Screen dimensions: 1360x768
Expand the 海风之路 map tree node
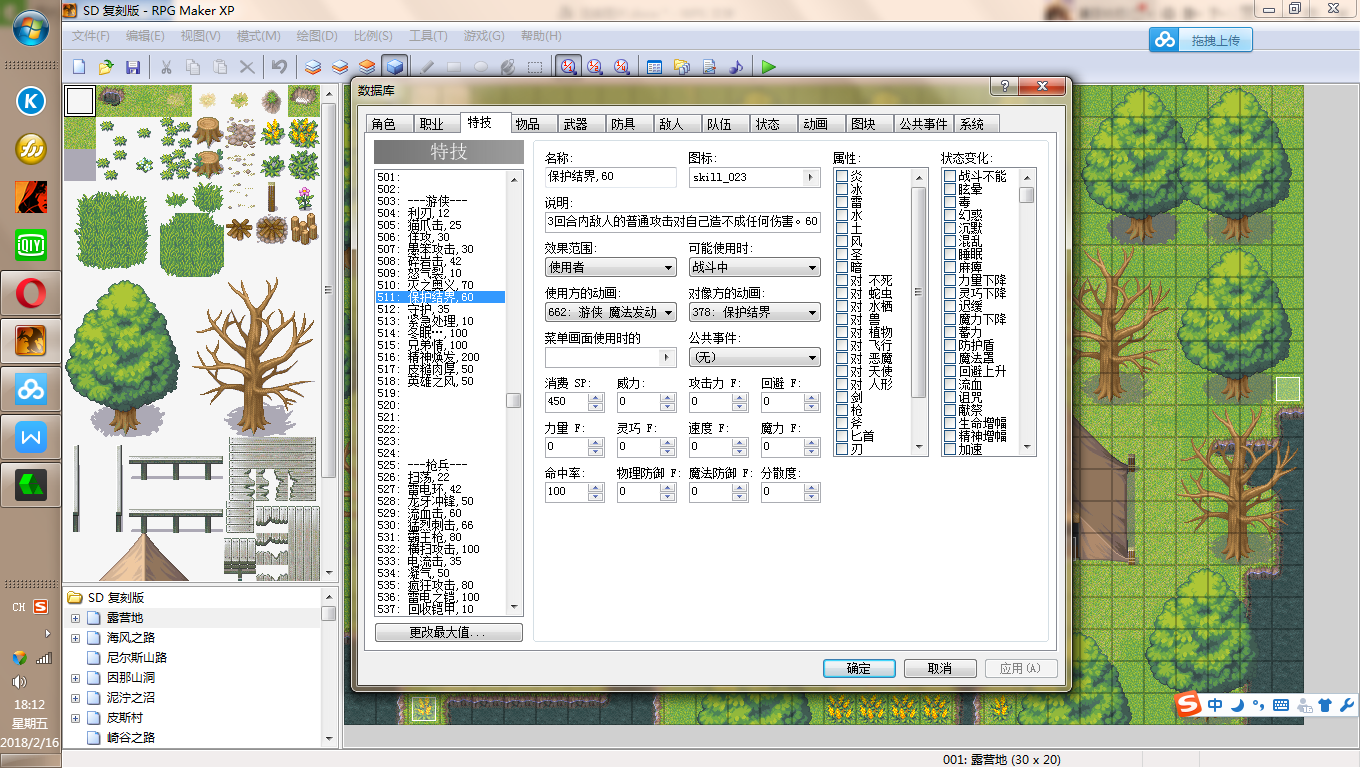tap(75, 638)
